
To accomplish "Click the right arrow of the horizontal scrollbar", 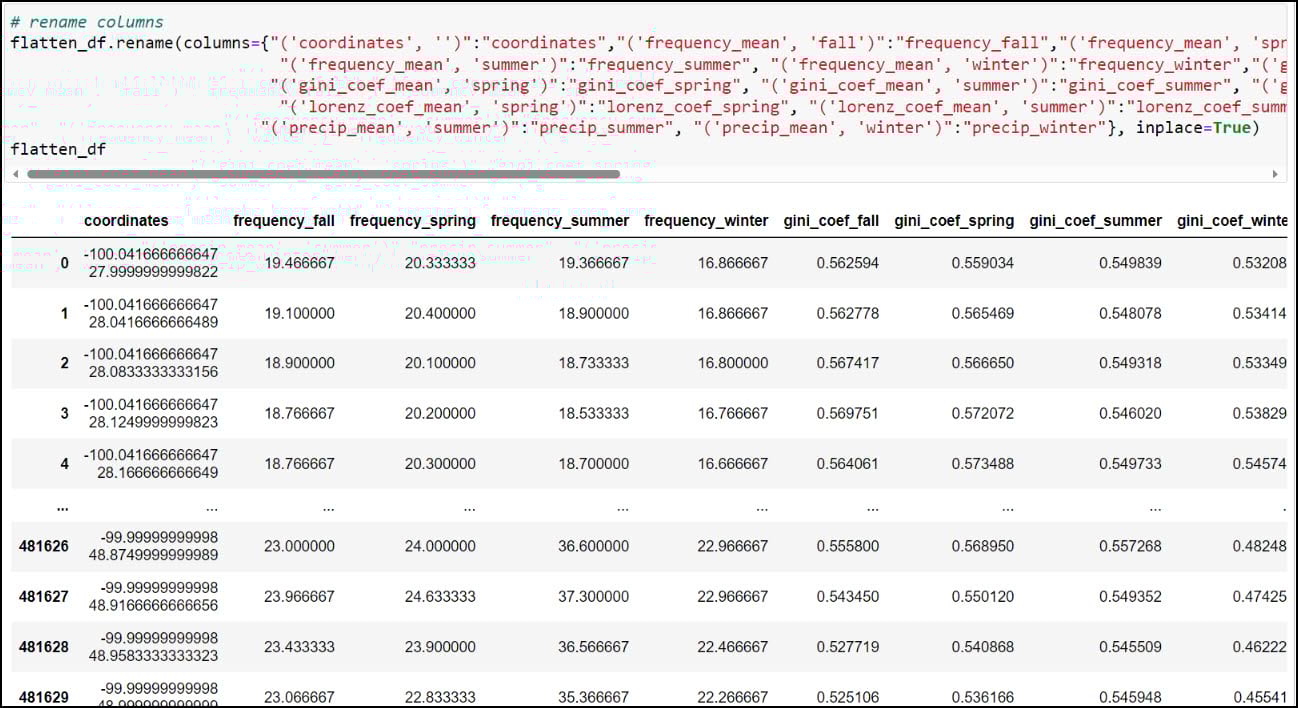I will coord(1274,174).
